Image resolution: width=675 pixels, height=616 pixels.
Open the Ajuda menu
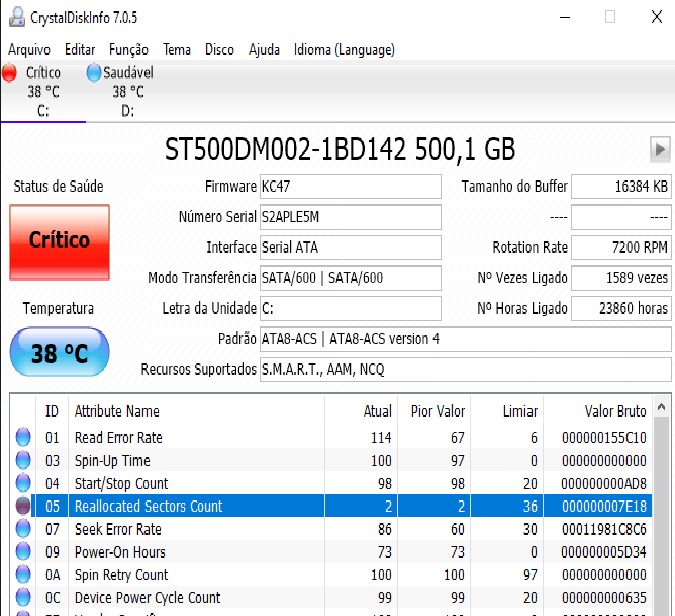coord(264,50)
